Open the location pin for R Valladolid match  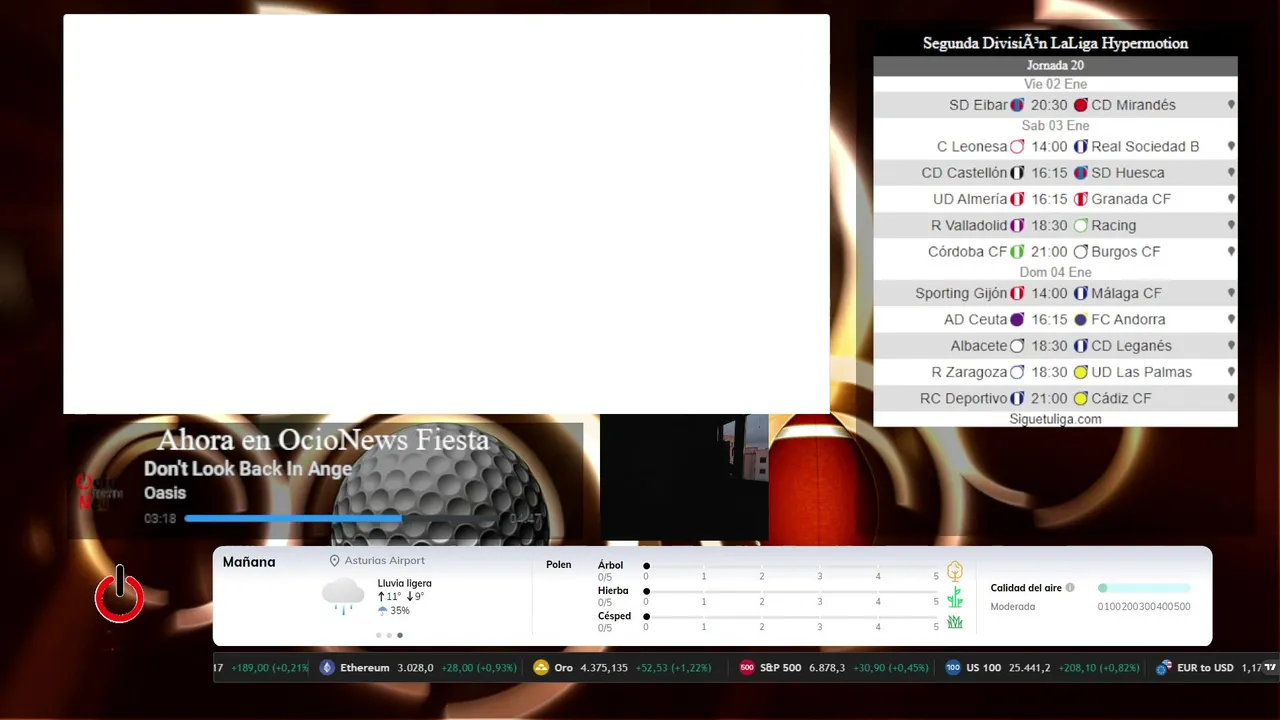tap(1231, 225)
